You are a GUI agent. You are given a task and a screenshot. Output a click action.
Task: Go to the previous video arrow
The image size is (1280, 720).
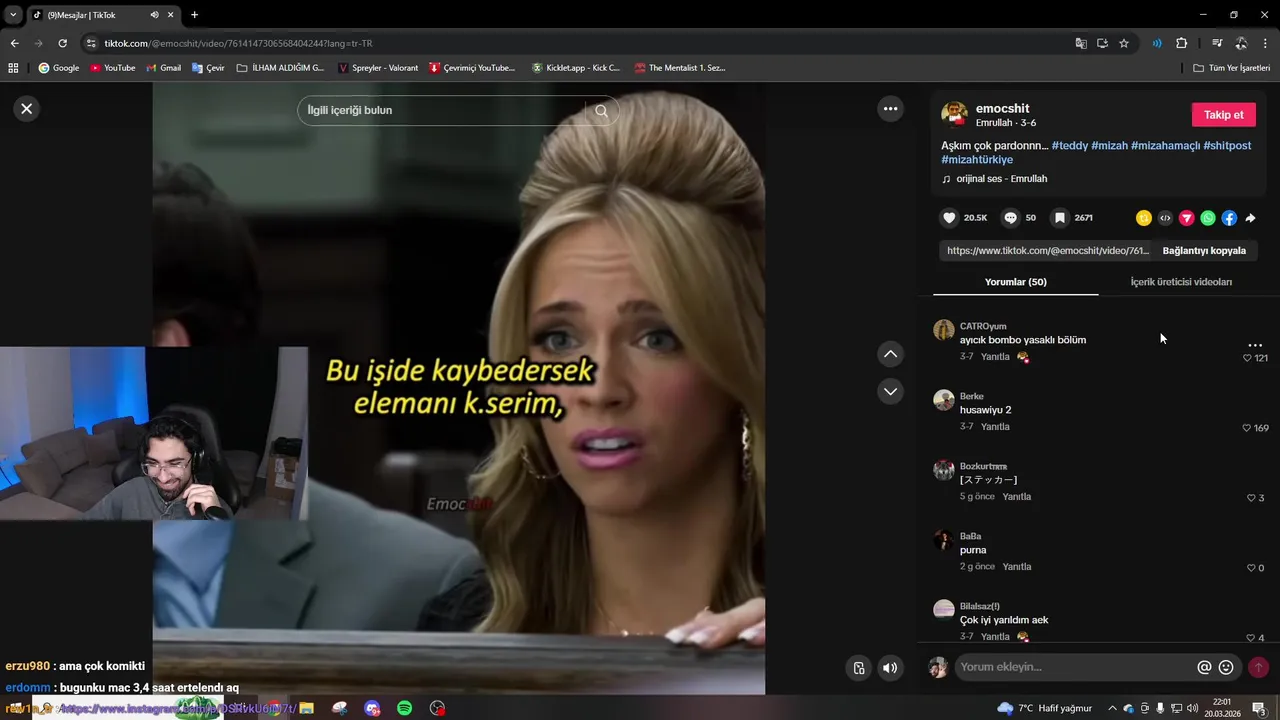click(890, 354)
